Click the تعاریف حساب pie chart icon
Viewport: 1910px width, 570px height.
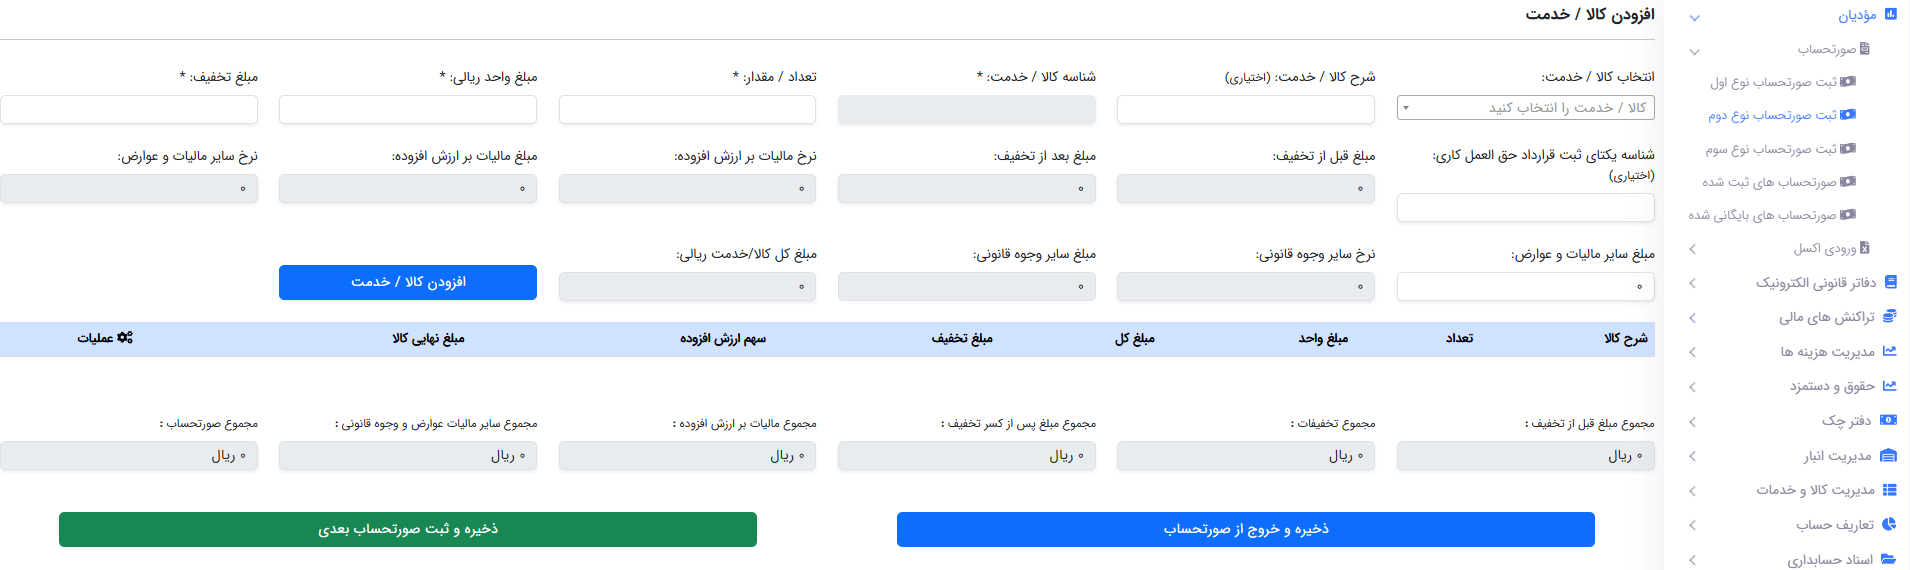[1890, 525]
